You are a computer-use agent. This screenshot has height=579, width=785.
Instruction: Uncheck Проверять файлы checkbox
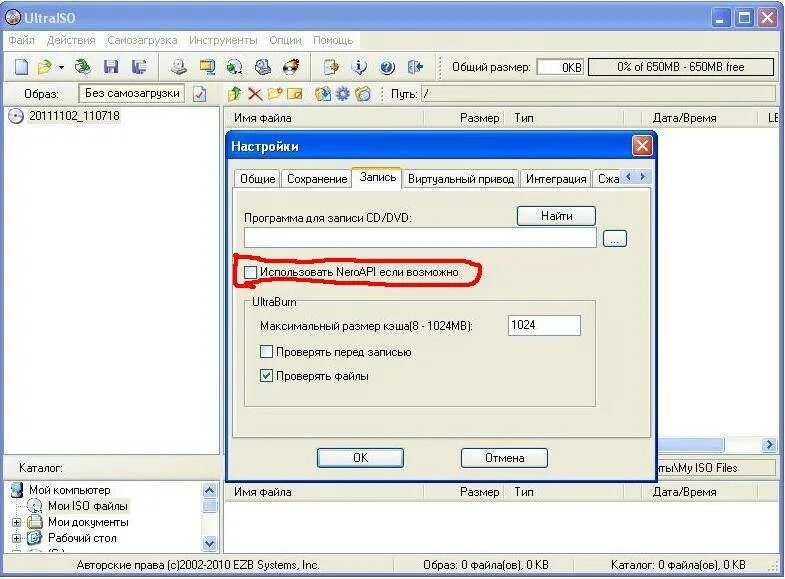coord(266,376)
